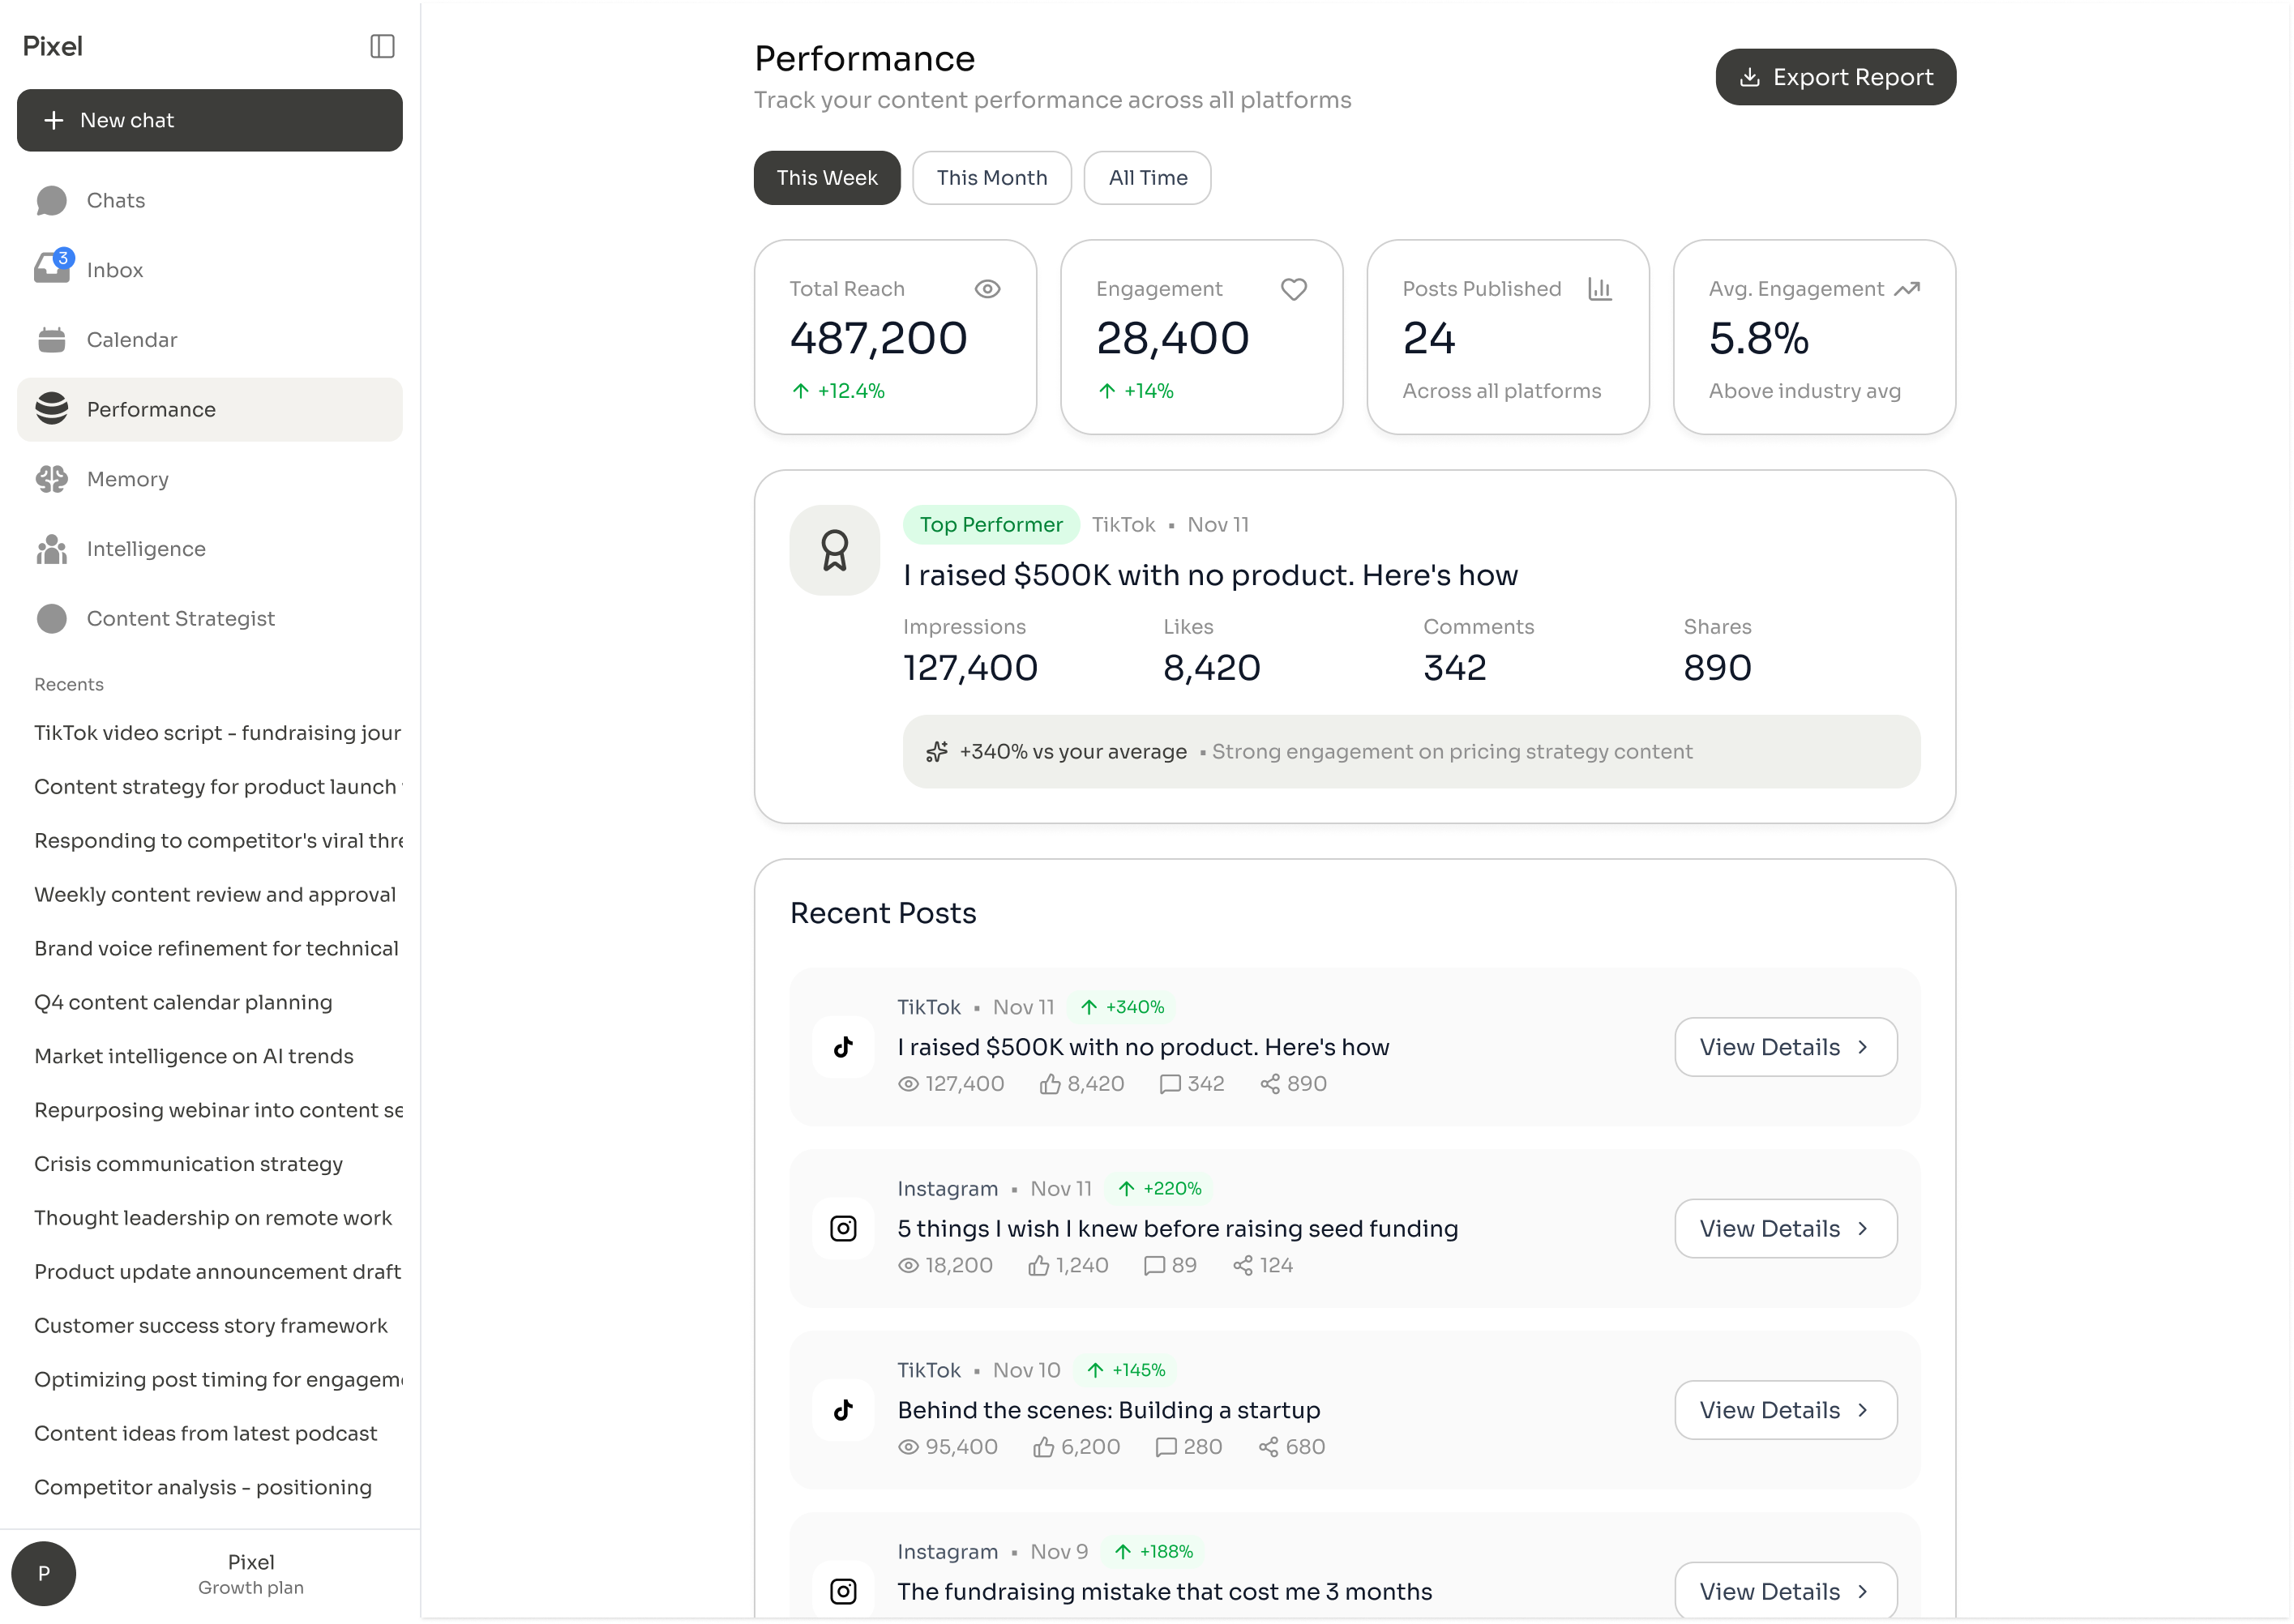Open View Details for the fundraising mistake post
Image resolution: width=2294 pixels, height=1624 pixels.
[x=1785, y=1591]
